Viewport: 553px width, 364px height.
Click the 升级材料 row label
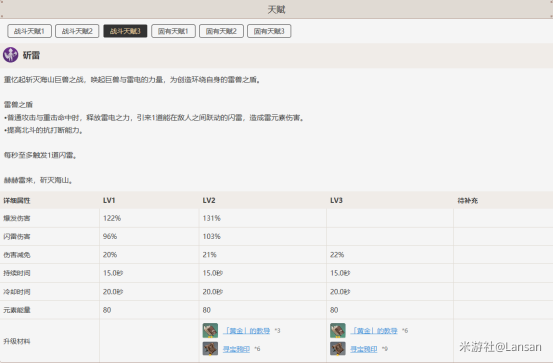pos(17,341)
